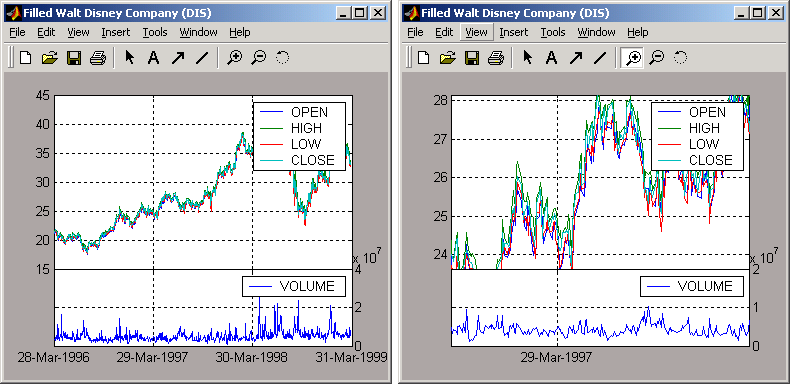Click Print icon in left window
This screenshot has height=384, width=790.
(x=98, y=58)
